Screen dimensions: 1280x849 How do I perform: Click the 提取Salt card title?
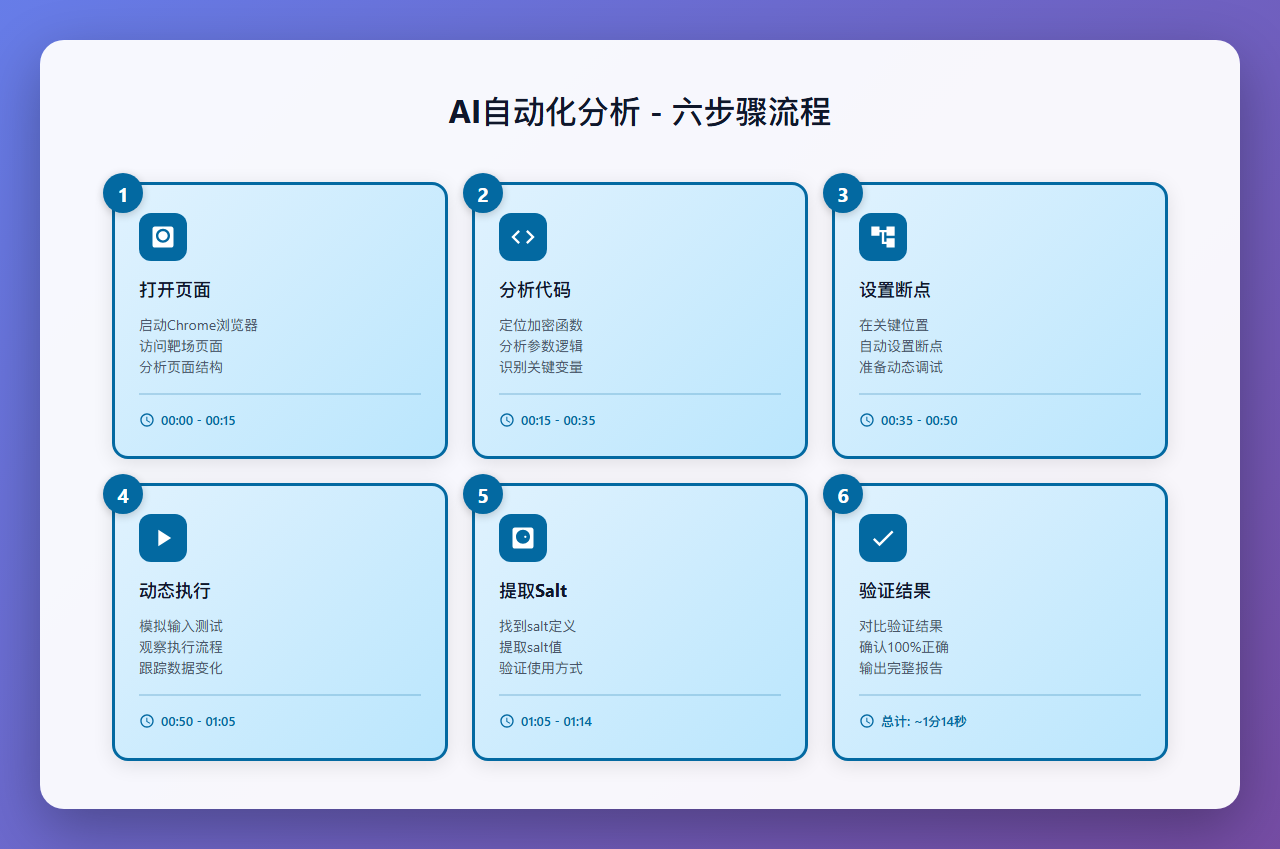(x=533, y=590)
